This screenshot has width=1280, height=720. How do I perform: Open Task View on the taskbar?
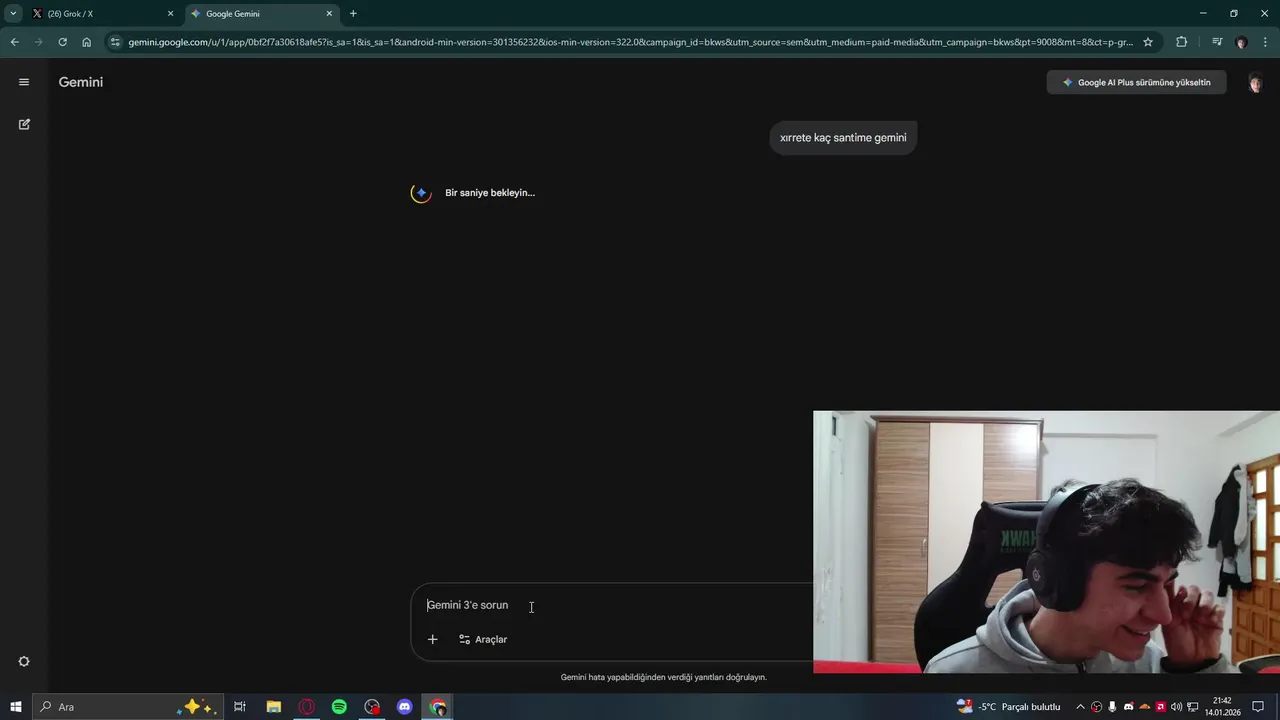[240, 707]
